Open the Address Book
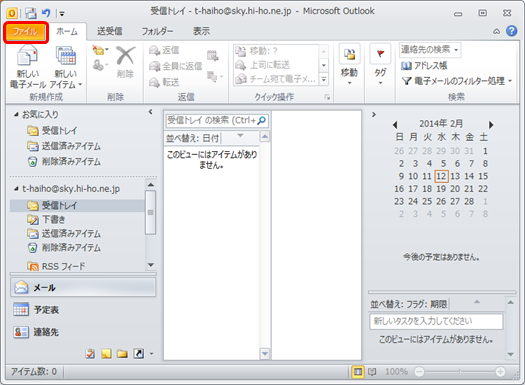Viewport: 525px width, 385px height. coord(424,65)
